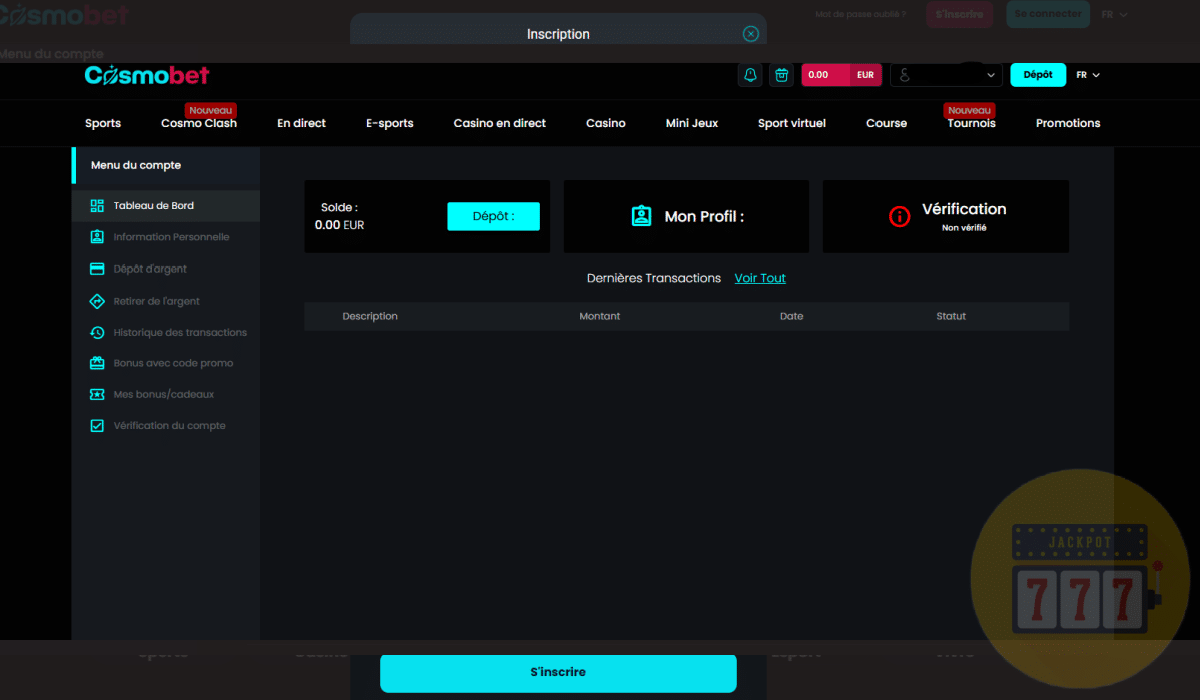Select Retirer de l'argent in sidebar

(x=166, y=301)
